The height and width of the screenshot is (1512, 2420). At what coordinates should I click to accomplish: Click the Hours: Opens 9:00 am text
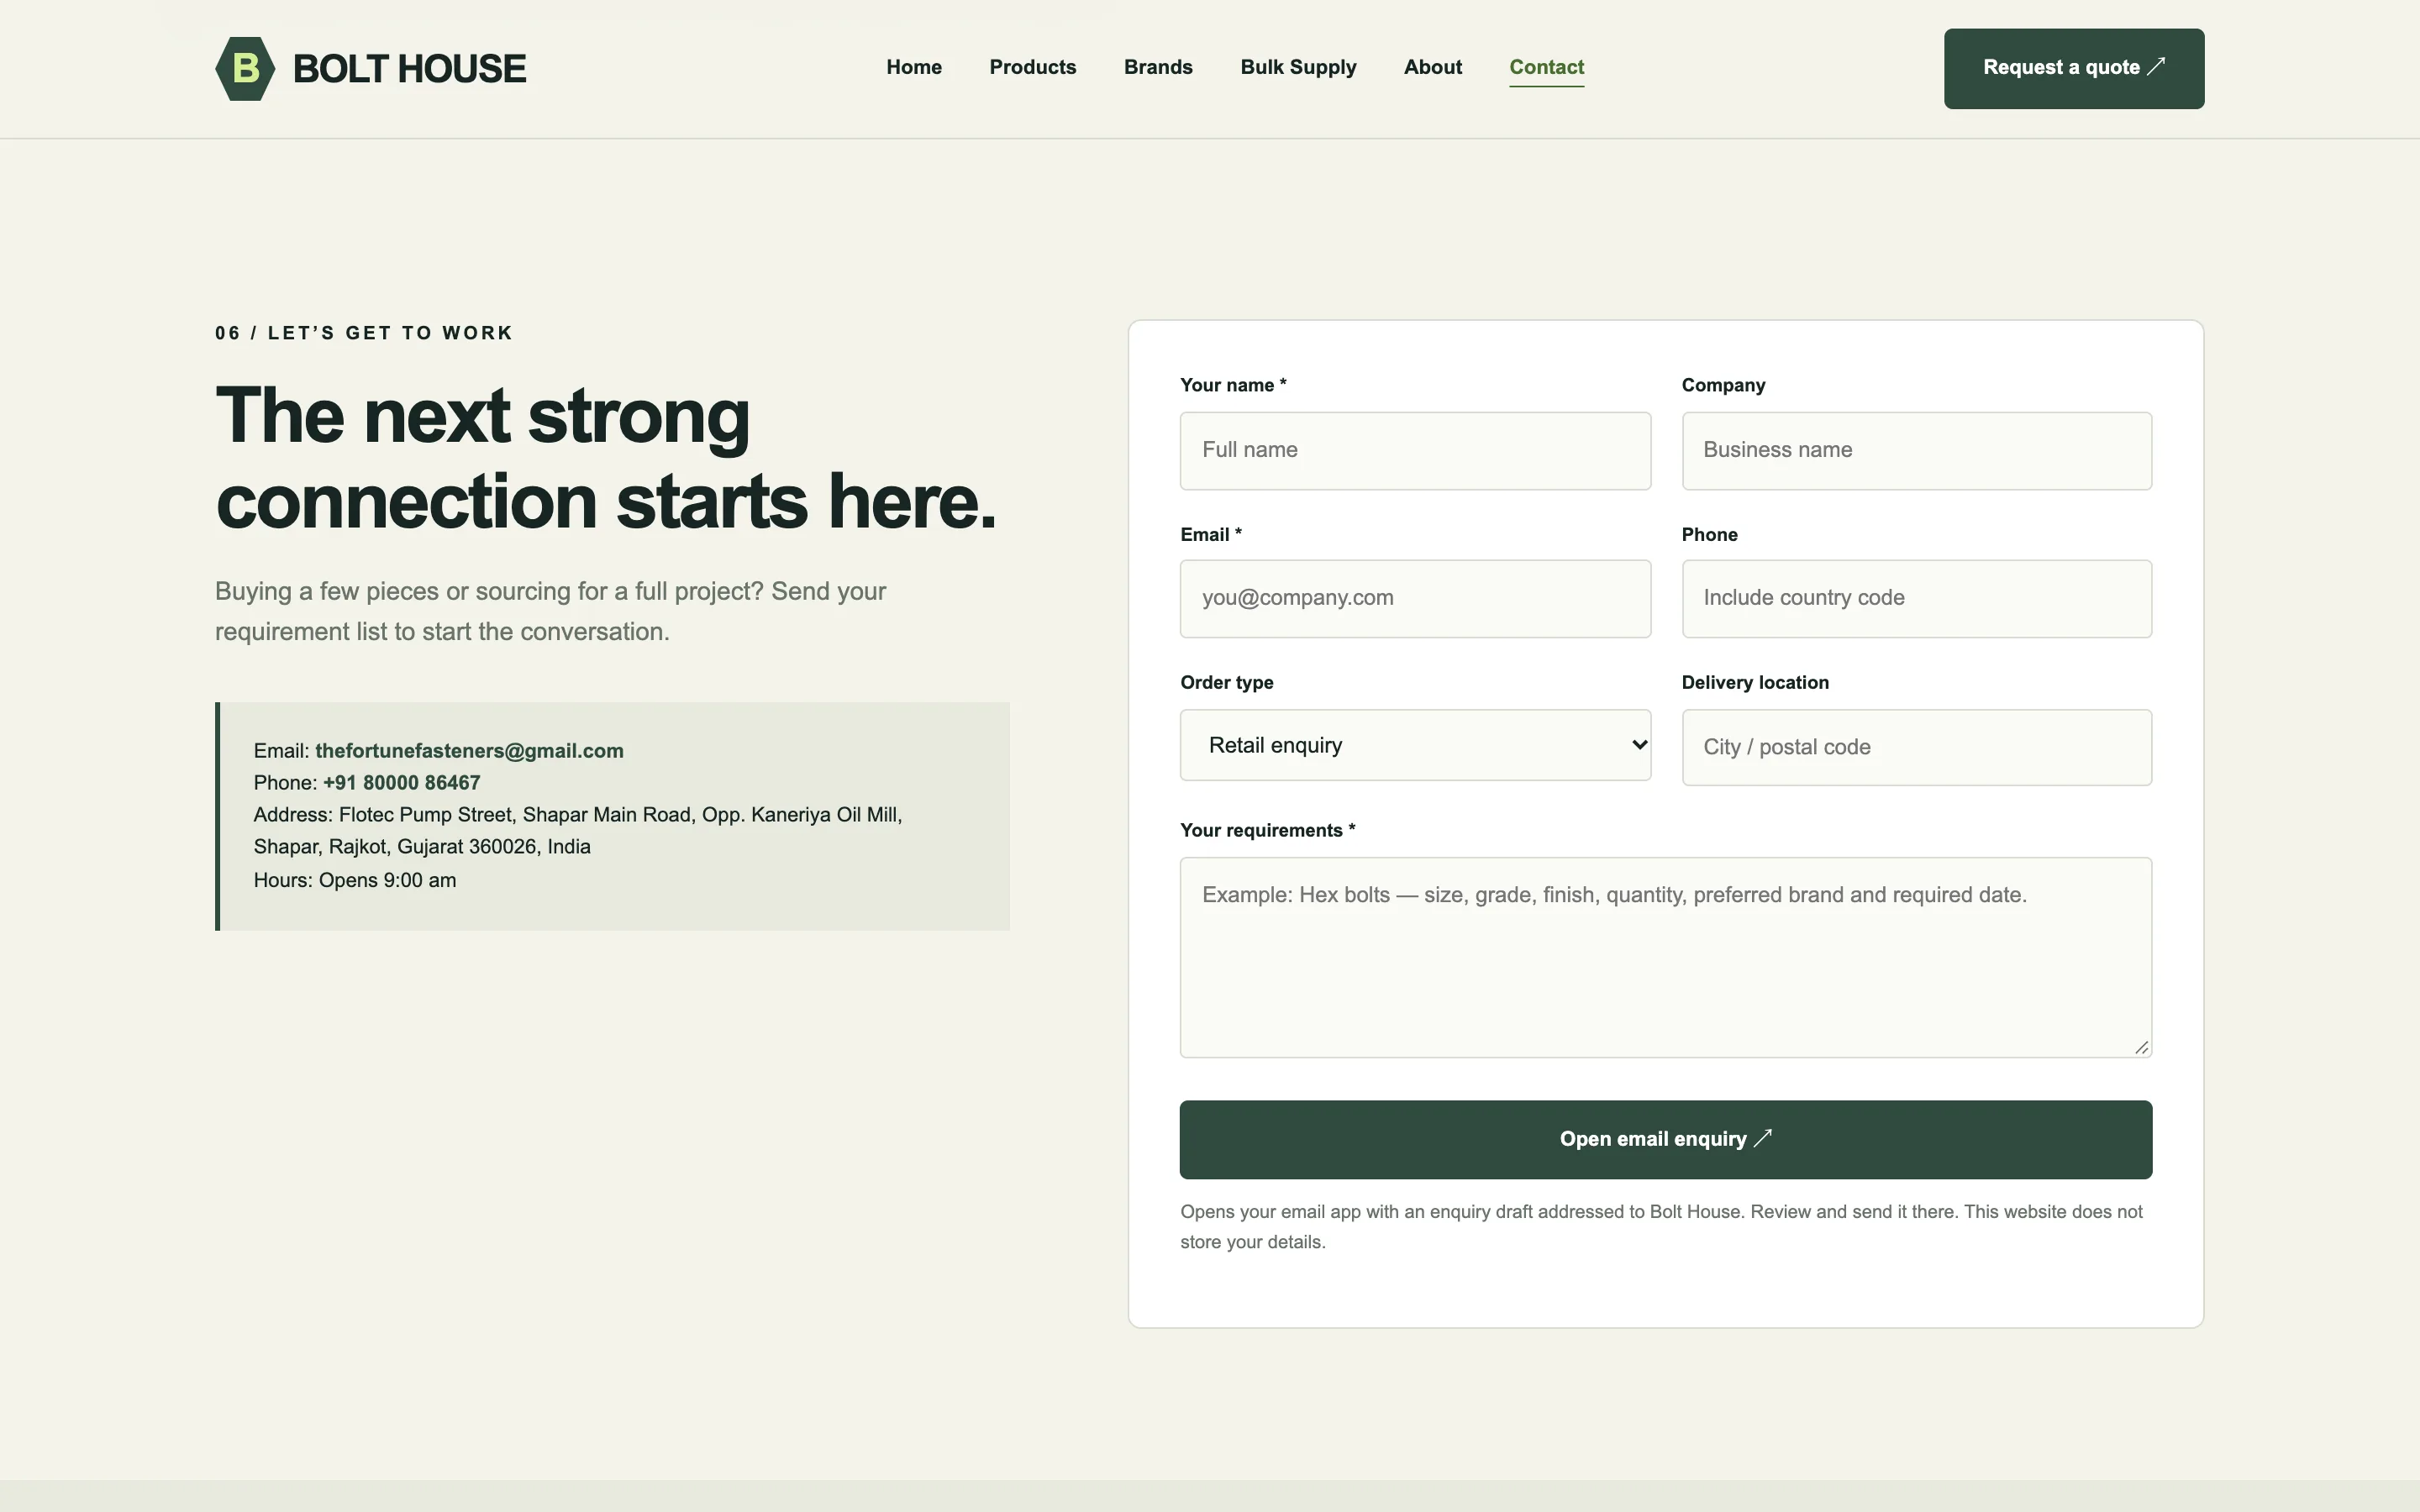[355, 880]
